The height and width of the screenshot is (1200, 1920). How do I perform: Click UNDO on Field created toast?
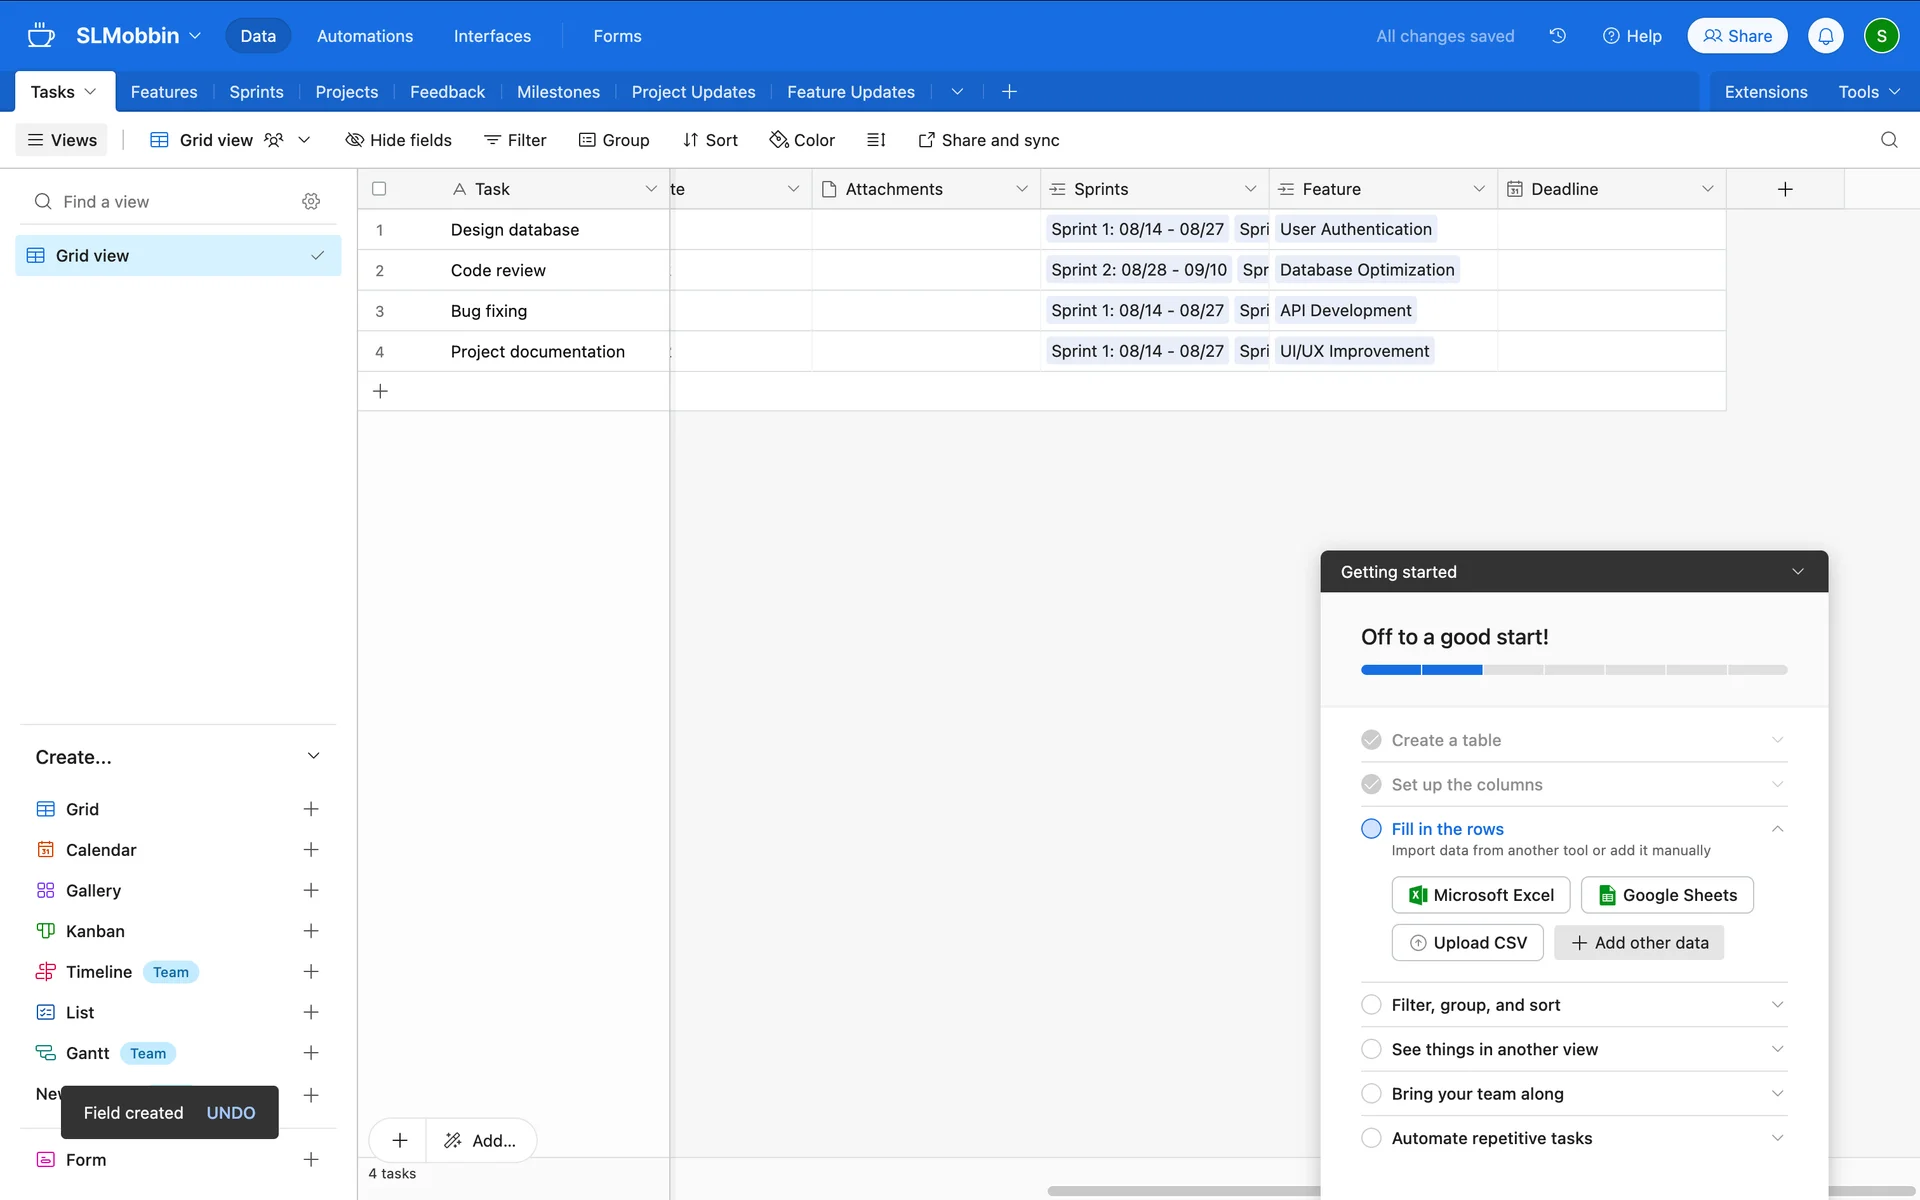(x=231, y=1113)
